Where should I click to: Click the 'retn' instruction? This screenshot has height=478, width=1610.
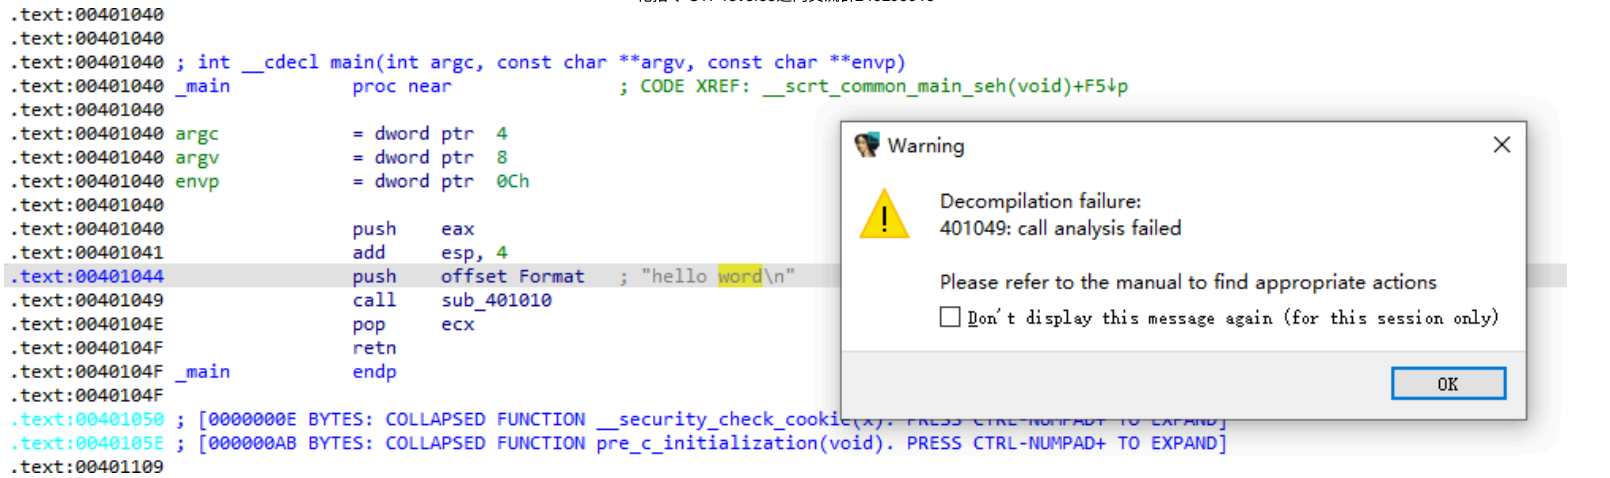pos(374,348)
